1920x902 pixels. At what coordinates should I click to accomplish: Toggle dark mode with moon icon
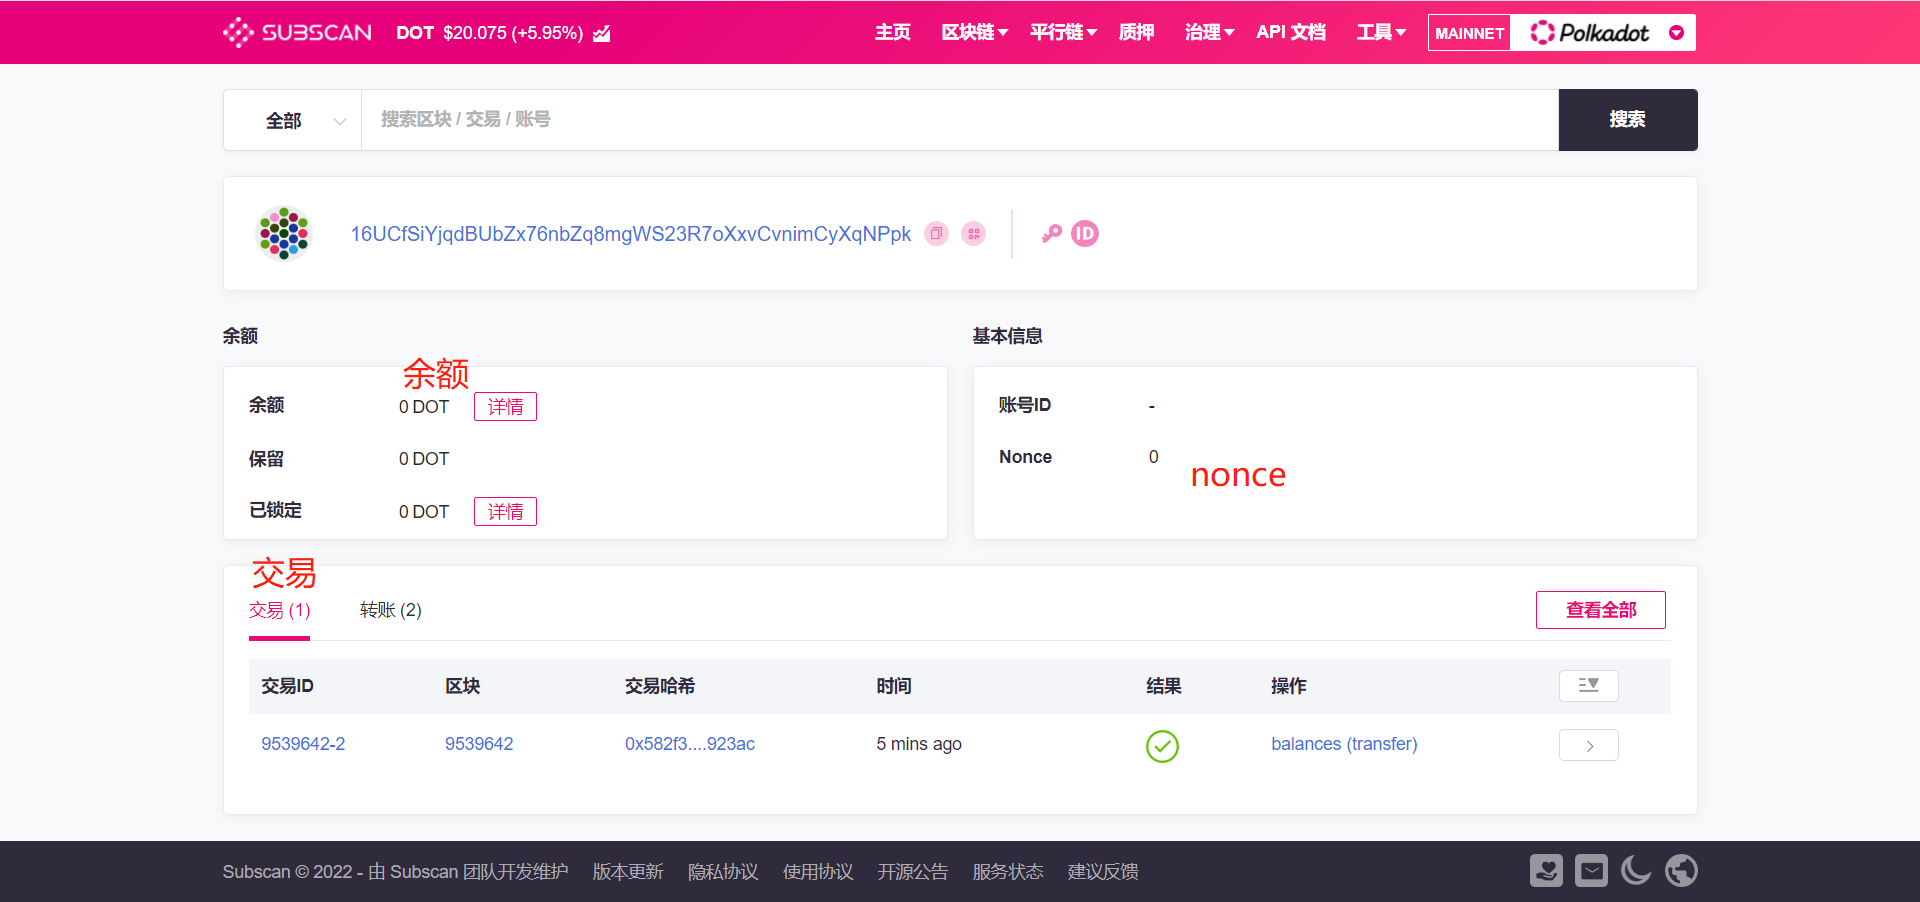(x=1636, y=871)
